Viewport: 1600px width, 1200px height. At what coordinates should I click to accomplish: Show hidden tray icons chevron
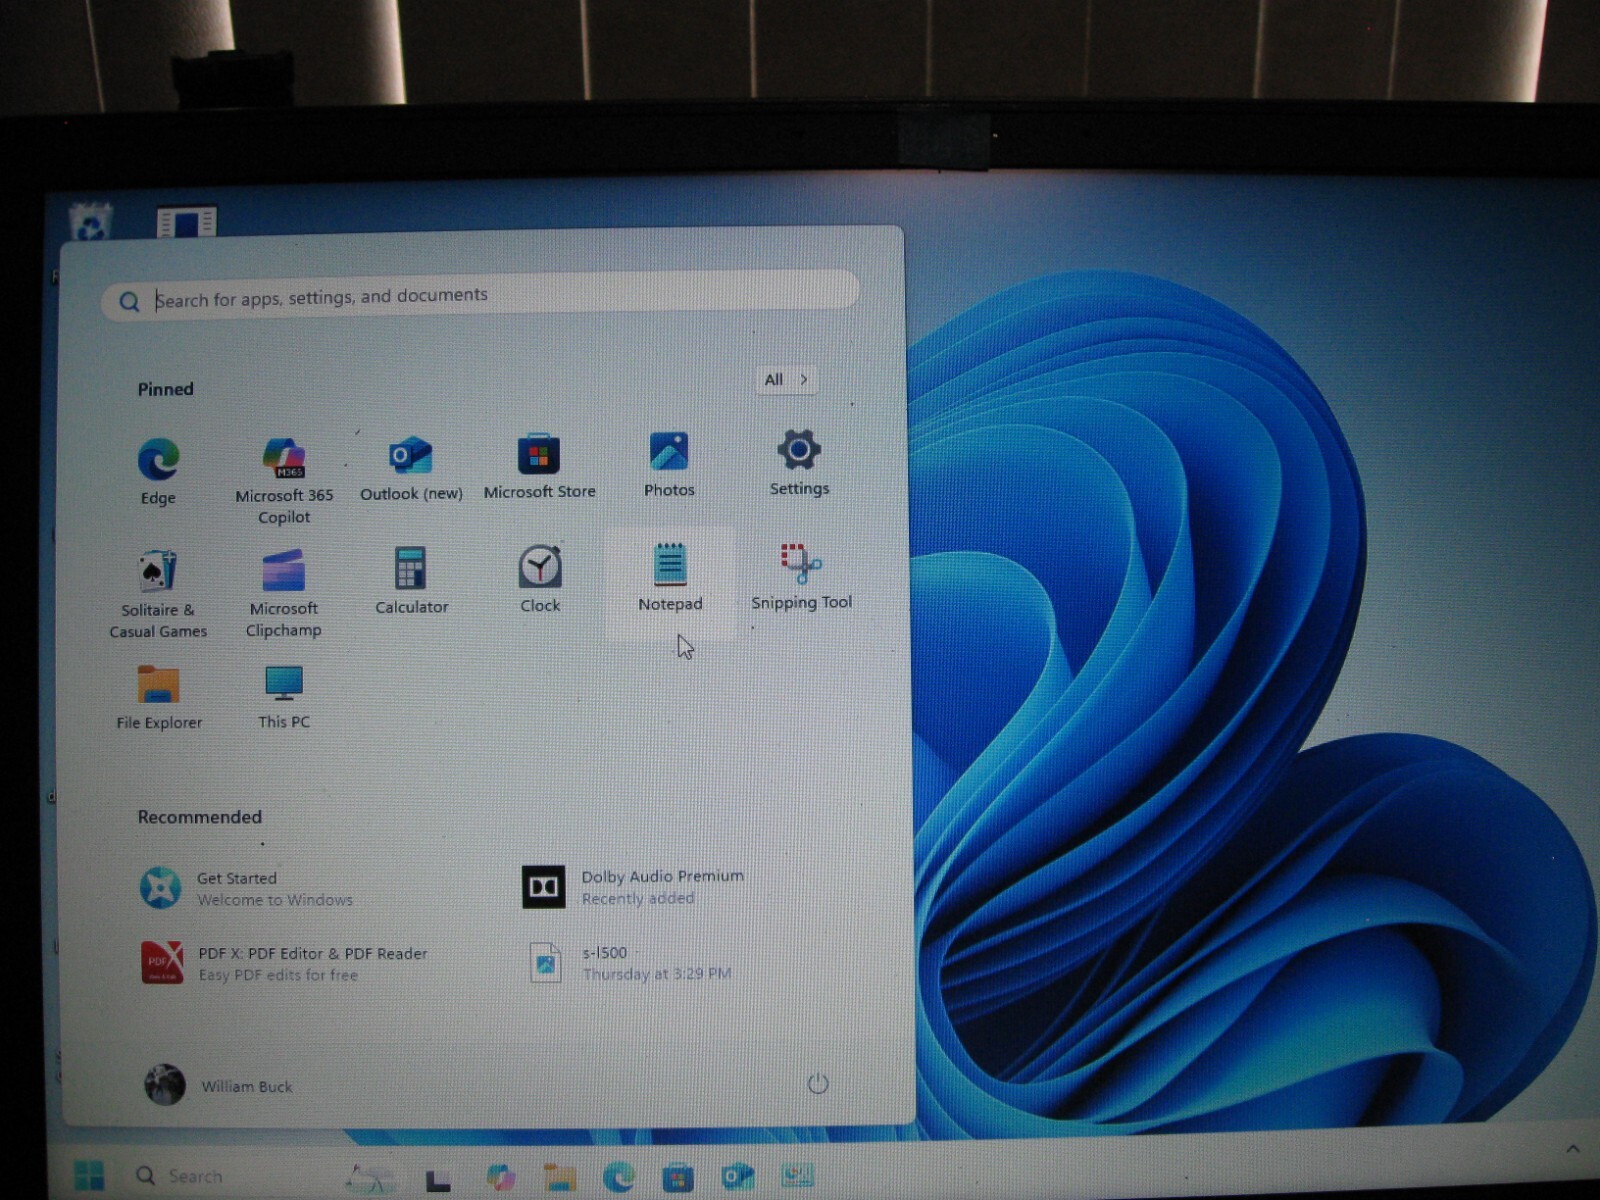point(1572,1149)
